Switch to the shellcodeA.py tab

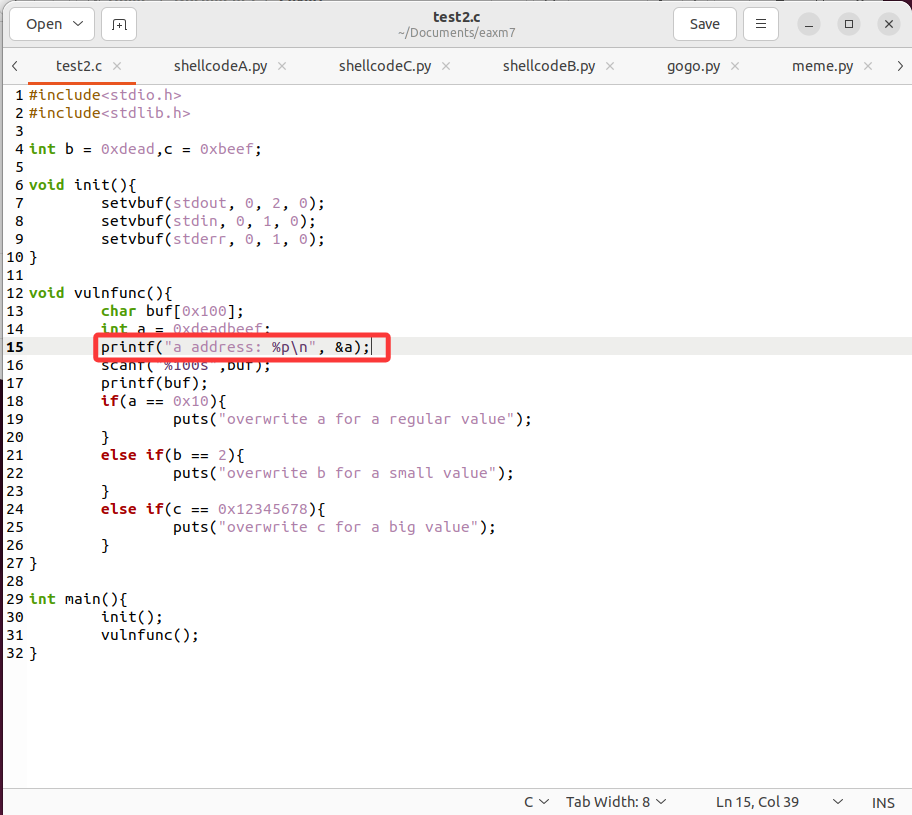click(220, 66)
